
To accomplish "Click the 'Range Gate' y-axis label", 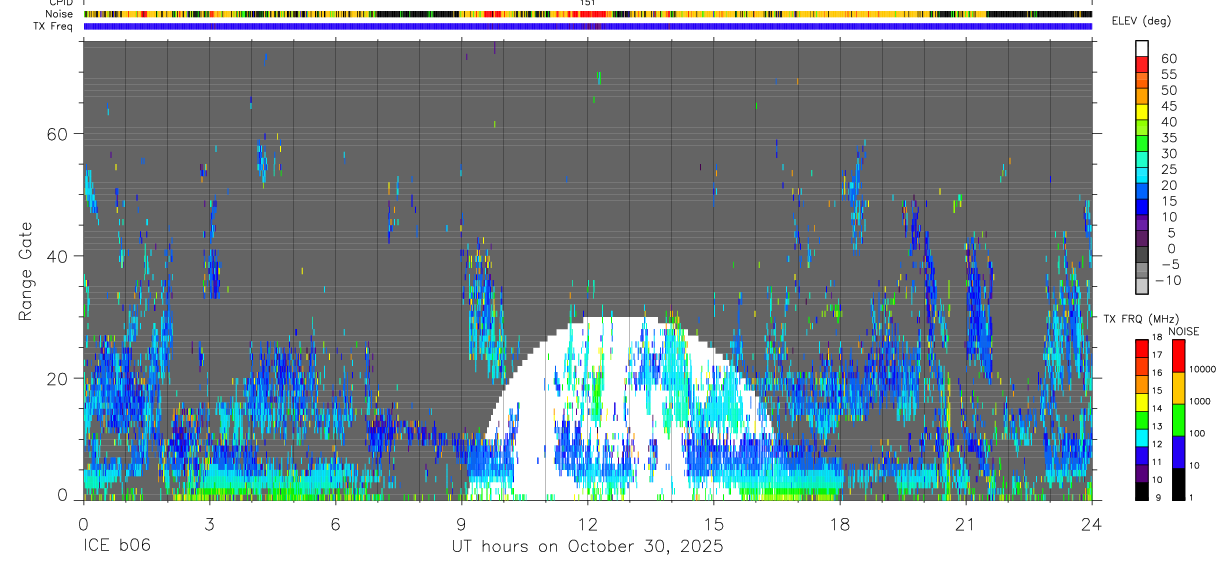I will pos(26,272).
